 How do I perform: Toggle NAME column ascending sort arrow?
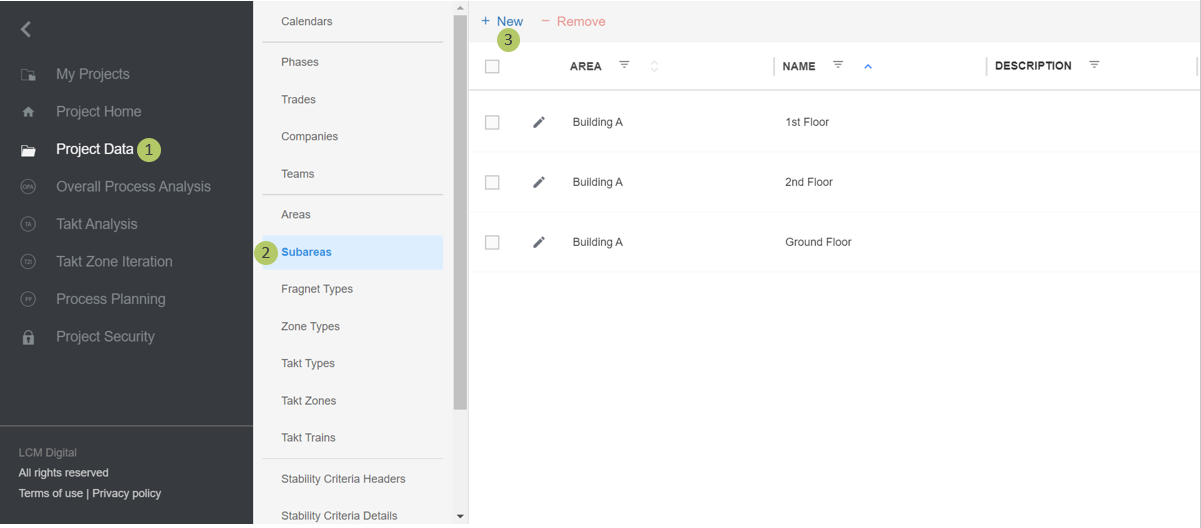(x=868, y=66)
